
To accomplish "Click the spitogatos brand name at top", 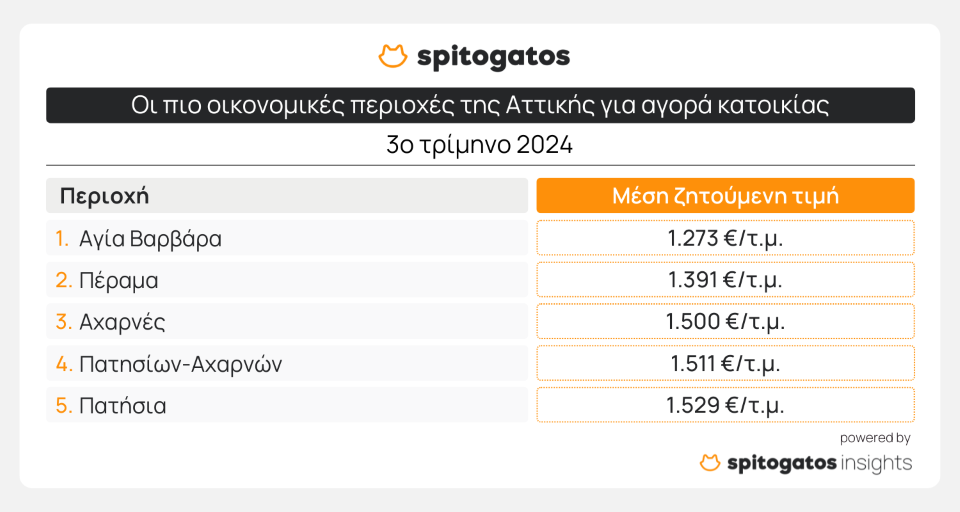I will pyautogui.click(x=493, y=56).
